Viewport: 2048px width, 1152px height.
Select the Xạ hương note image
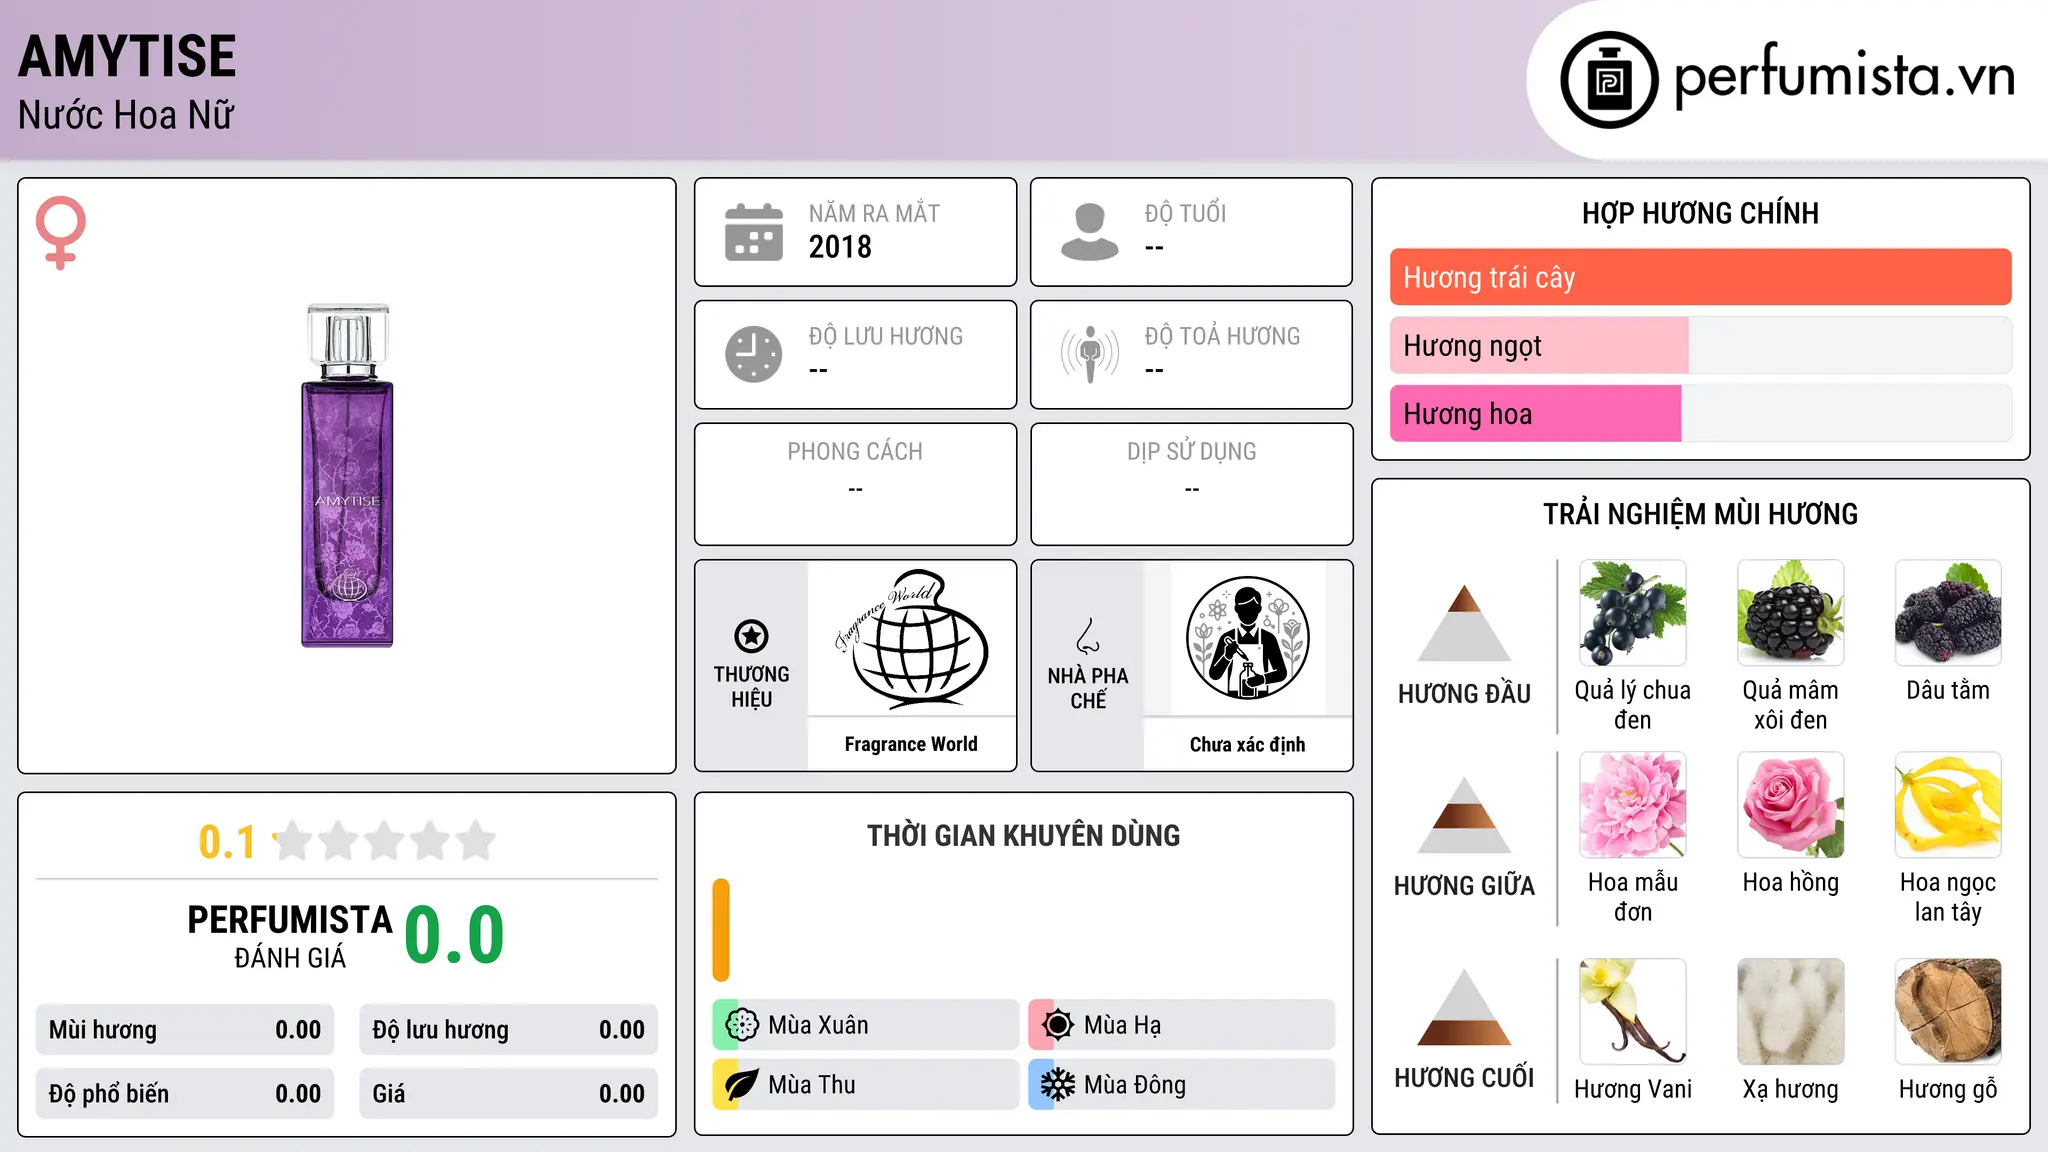point(1790,1011)
